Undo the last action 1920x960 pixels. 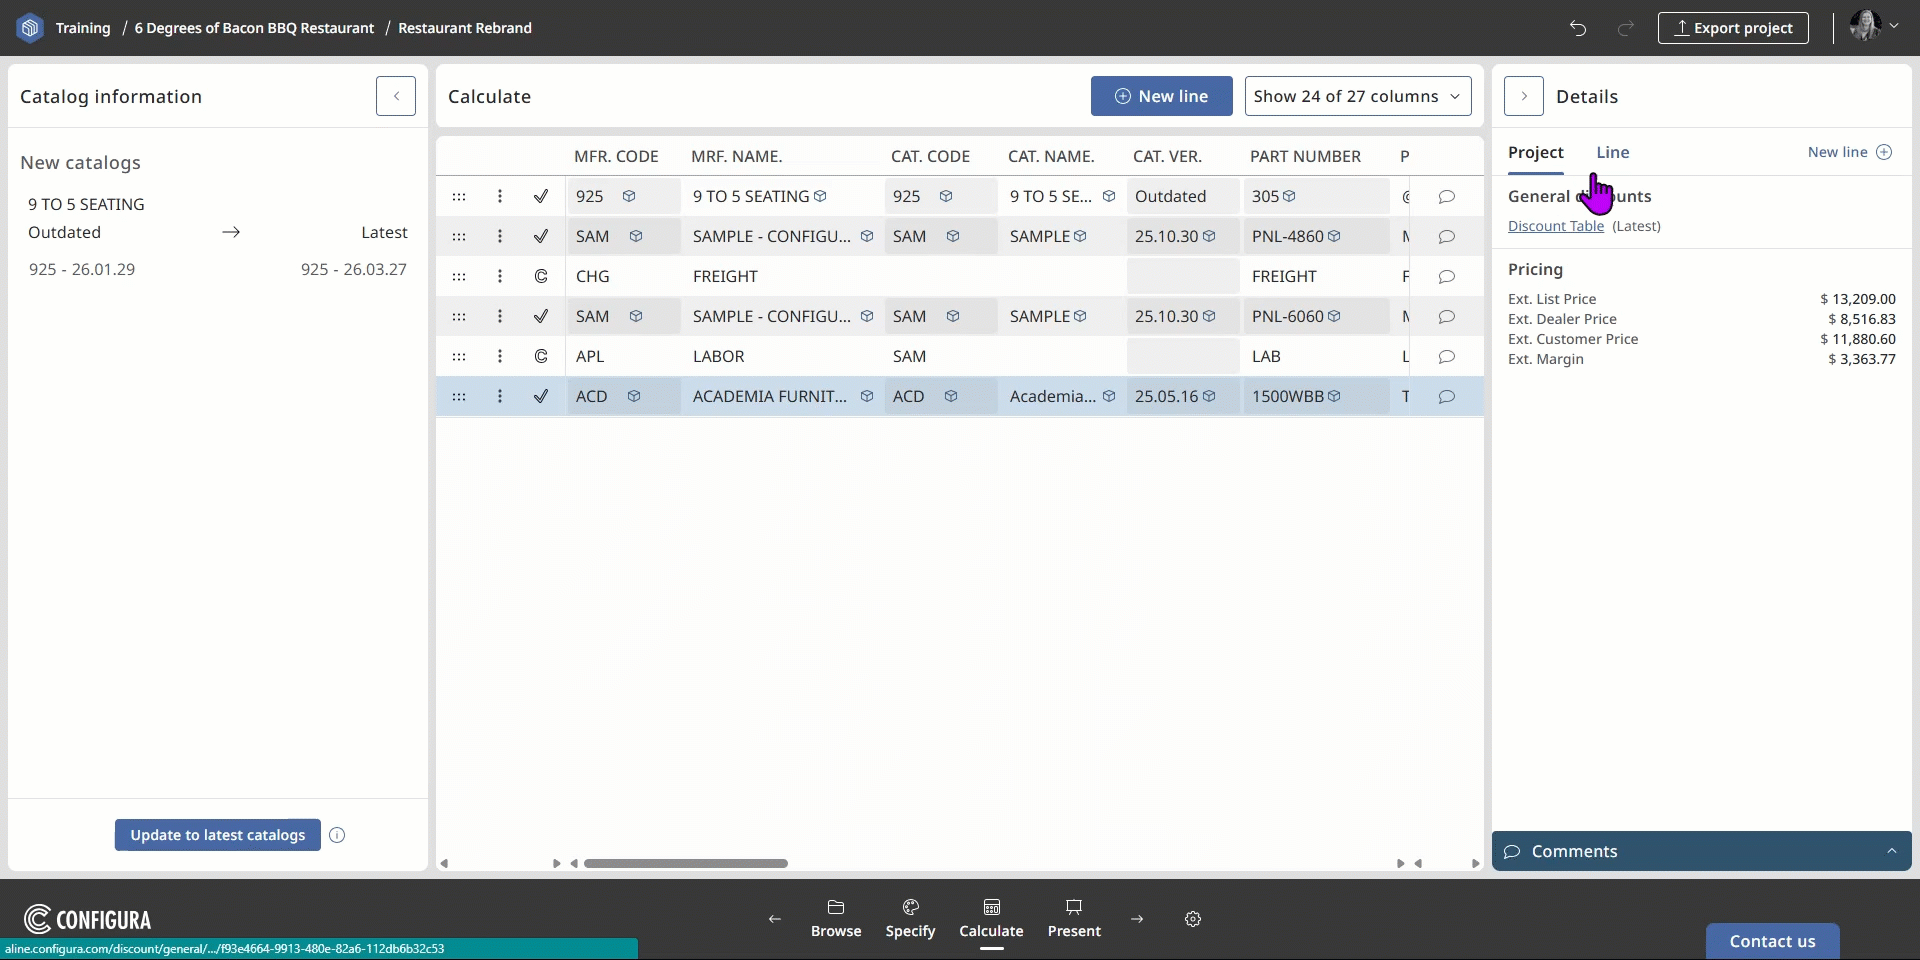point(1578,28)
